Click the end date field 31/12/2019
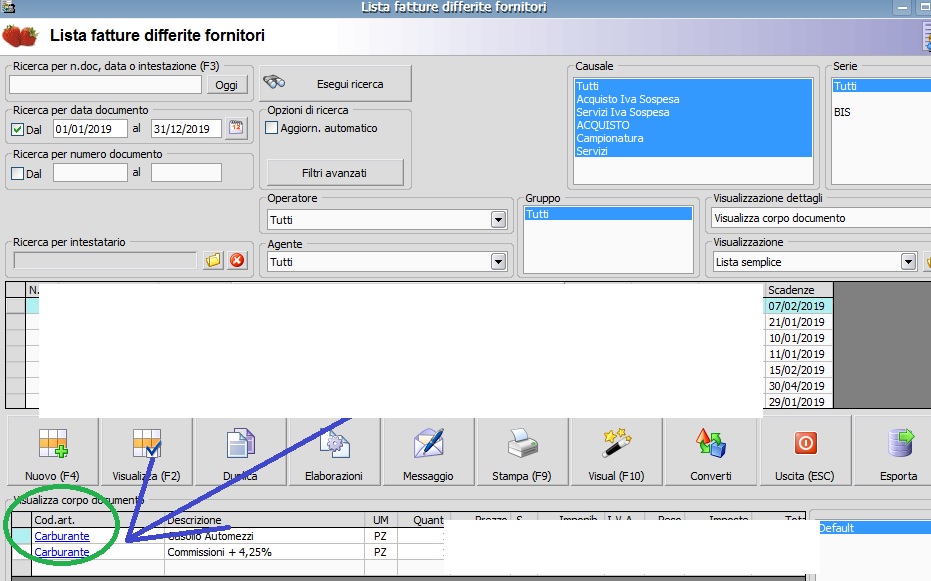931x581 pixels. 186,129
